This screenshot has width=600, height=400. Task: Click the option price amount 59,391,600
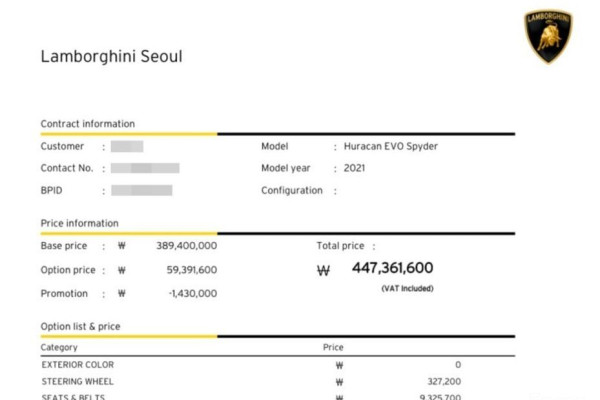tap(191, 269)
